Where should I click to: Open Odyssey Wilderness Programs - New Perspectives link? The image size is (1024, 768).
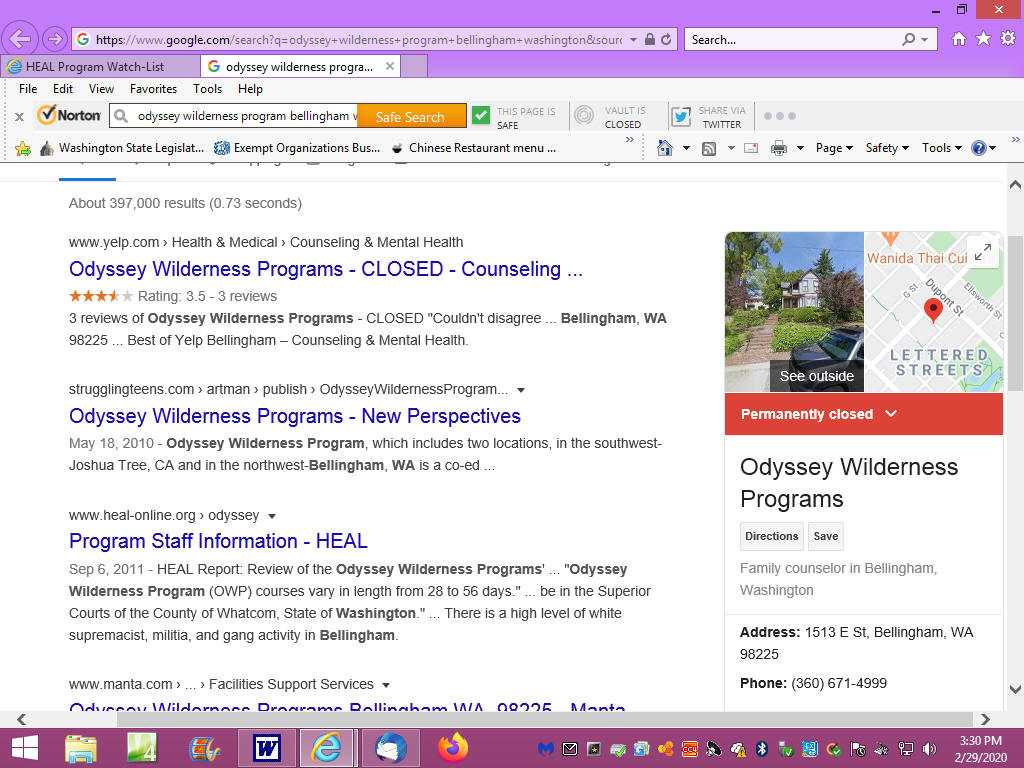[x=295, y=416]
